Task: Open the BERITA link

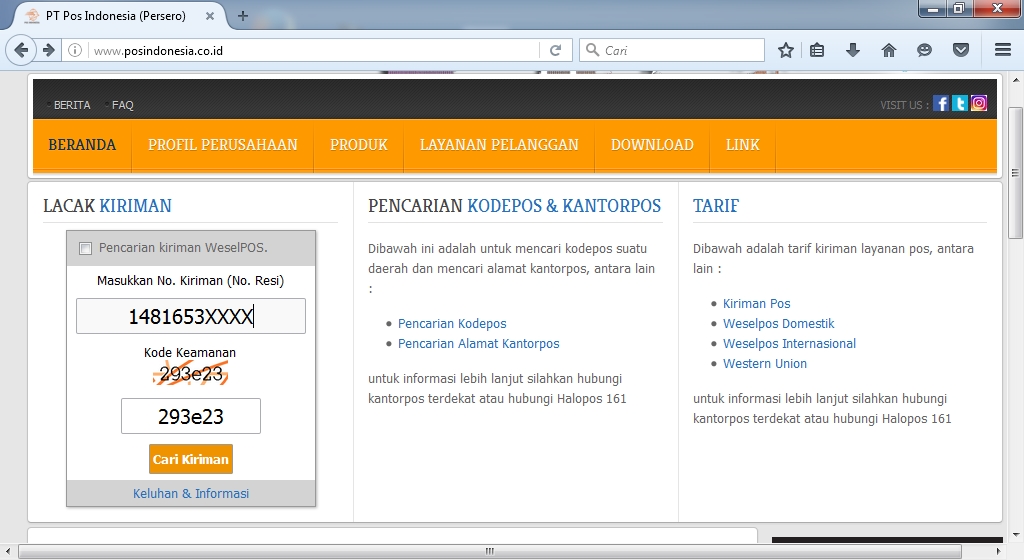Action: point(72,105)
